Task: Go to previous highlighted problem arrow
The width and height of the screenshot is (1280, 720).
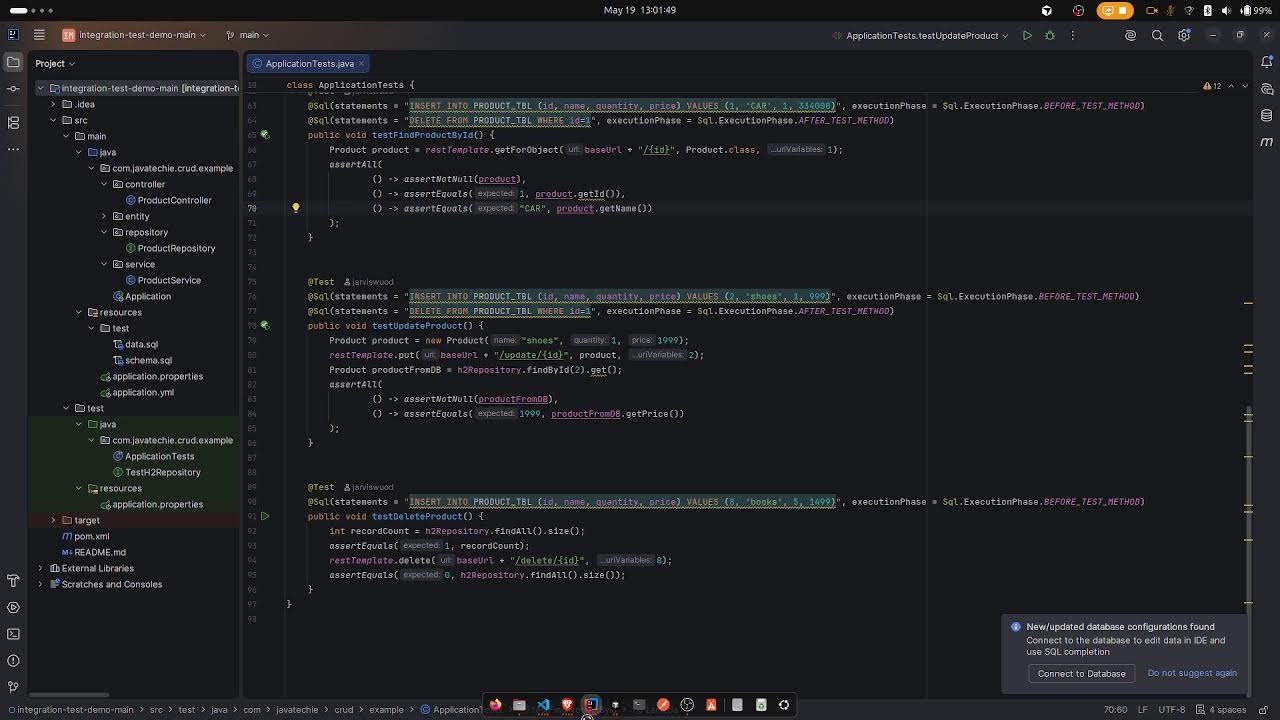Action: [x=1231, y=86]
